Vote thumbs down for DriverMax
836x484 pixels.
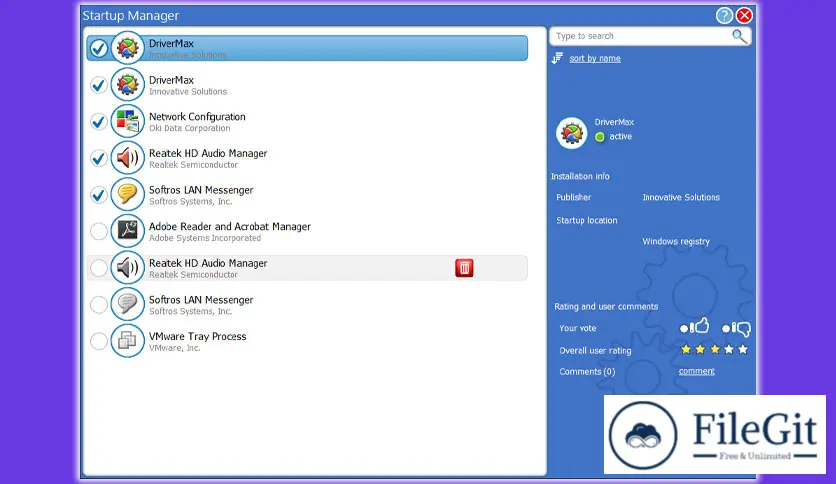tap(736, 328)
